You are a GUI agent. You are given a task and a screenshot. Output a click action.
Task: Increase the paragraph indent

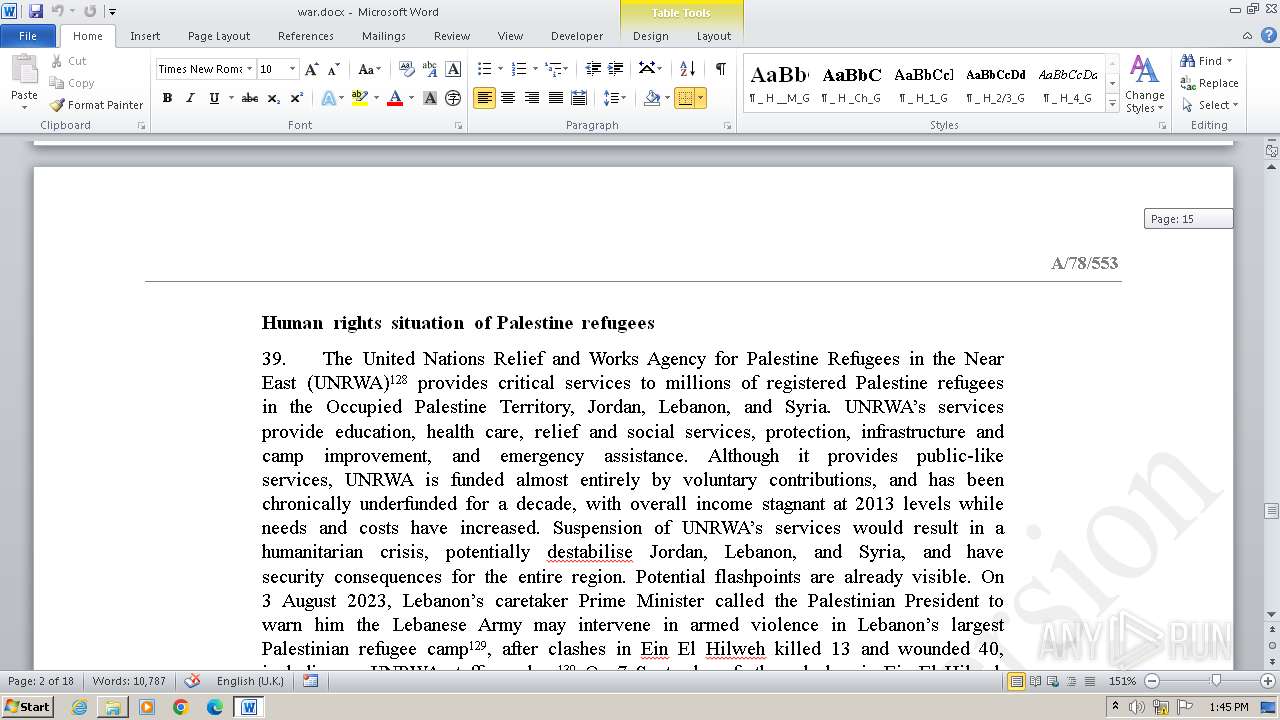click(x=616, y=69)
